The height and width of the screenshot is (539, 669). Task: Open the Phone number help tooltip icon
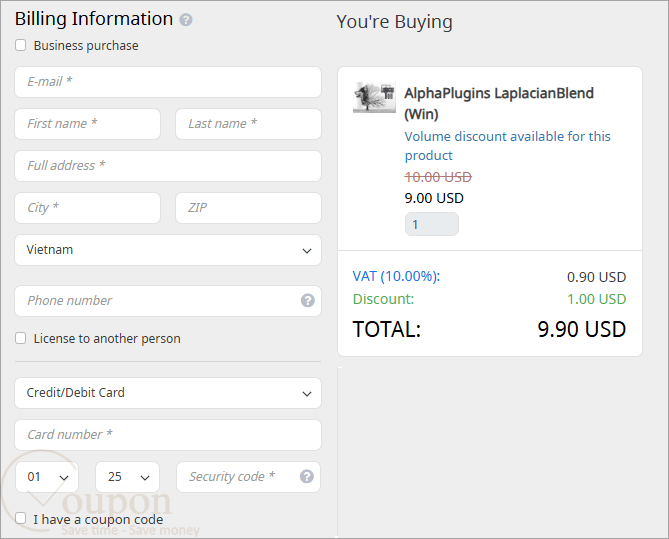coord(308,300)
